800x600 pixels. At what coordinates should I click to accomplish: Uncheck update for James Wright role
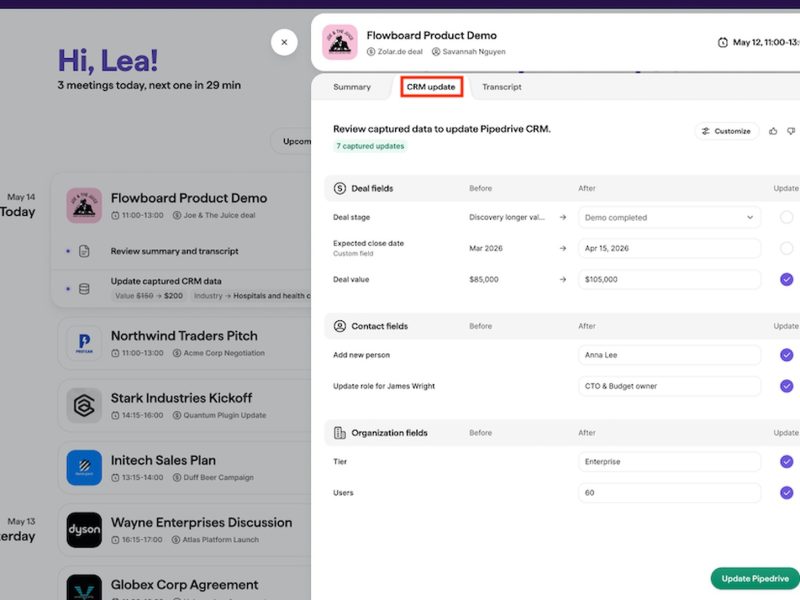coord(786,386)
